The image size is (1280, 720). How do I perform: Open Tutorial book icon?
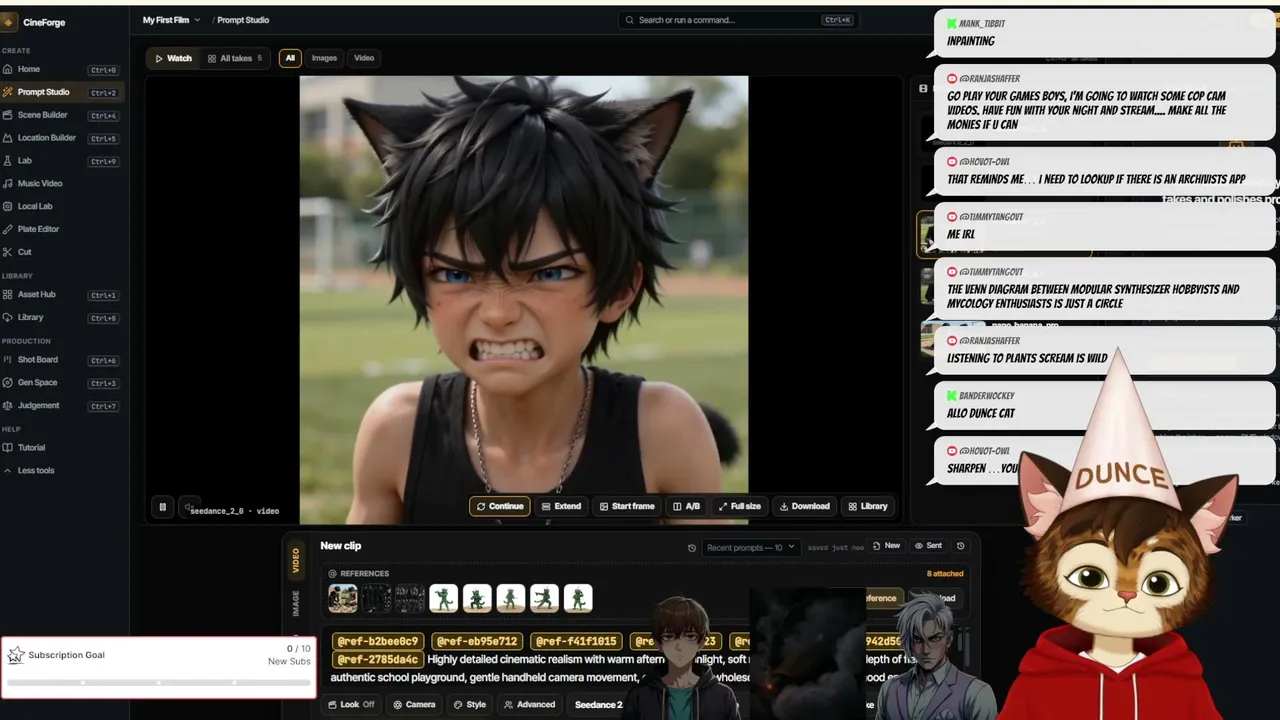click(x=8, y=448)
